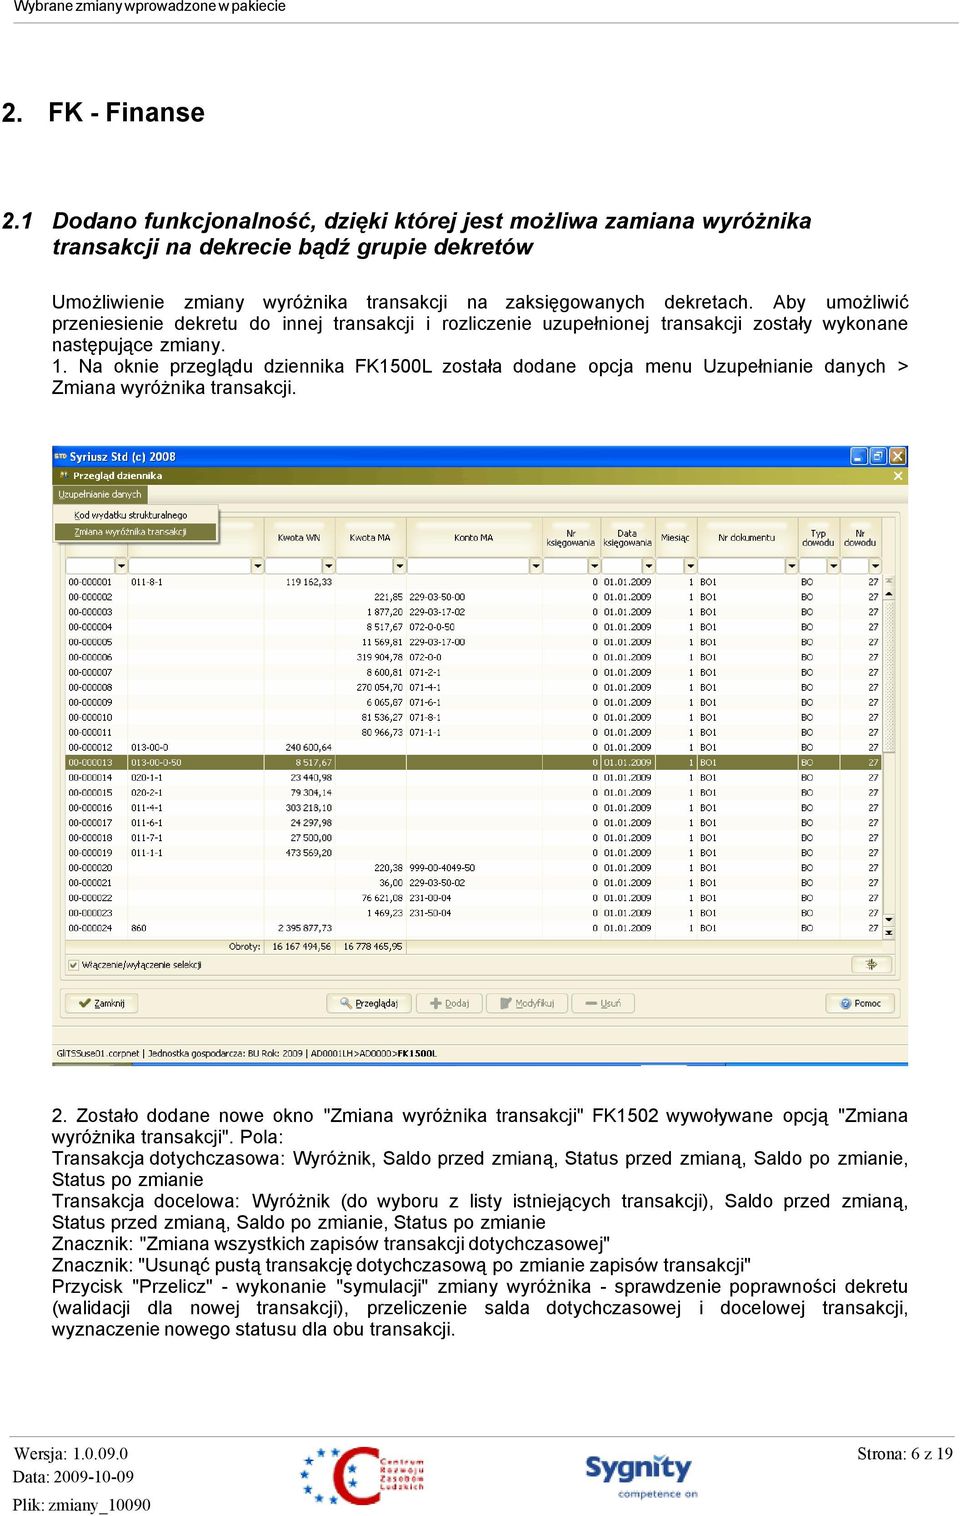
Task: Open the Typ dowodu filter dropdown
Action: click(x=834, y=566)
